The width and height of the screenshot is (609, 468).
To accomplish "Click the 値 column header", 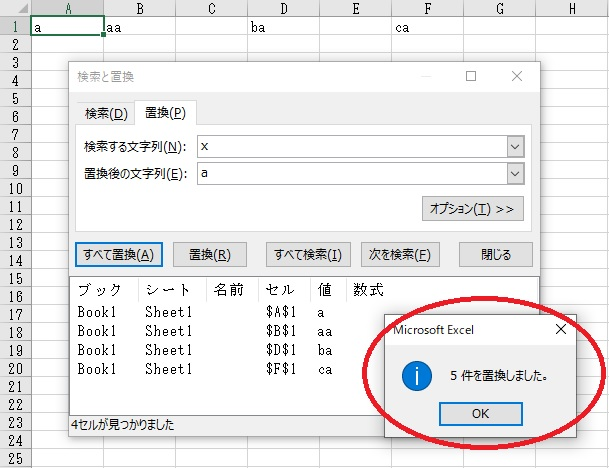I will point(328,290).
